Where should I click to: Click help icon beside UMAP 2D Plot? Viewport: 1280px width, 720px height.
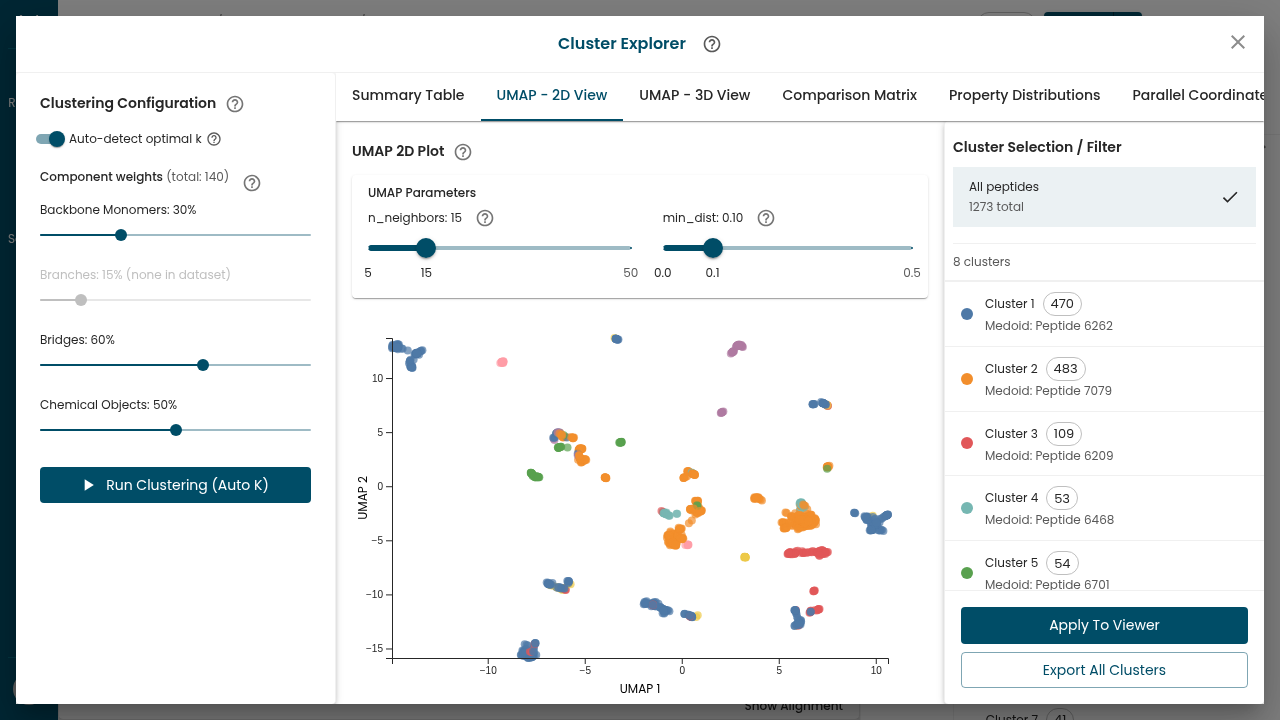[463, 152]
